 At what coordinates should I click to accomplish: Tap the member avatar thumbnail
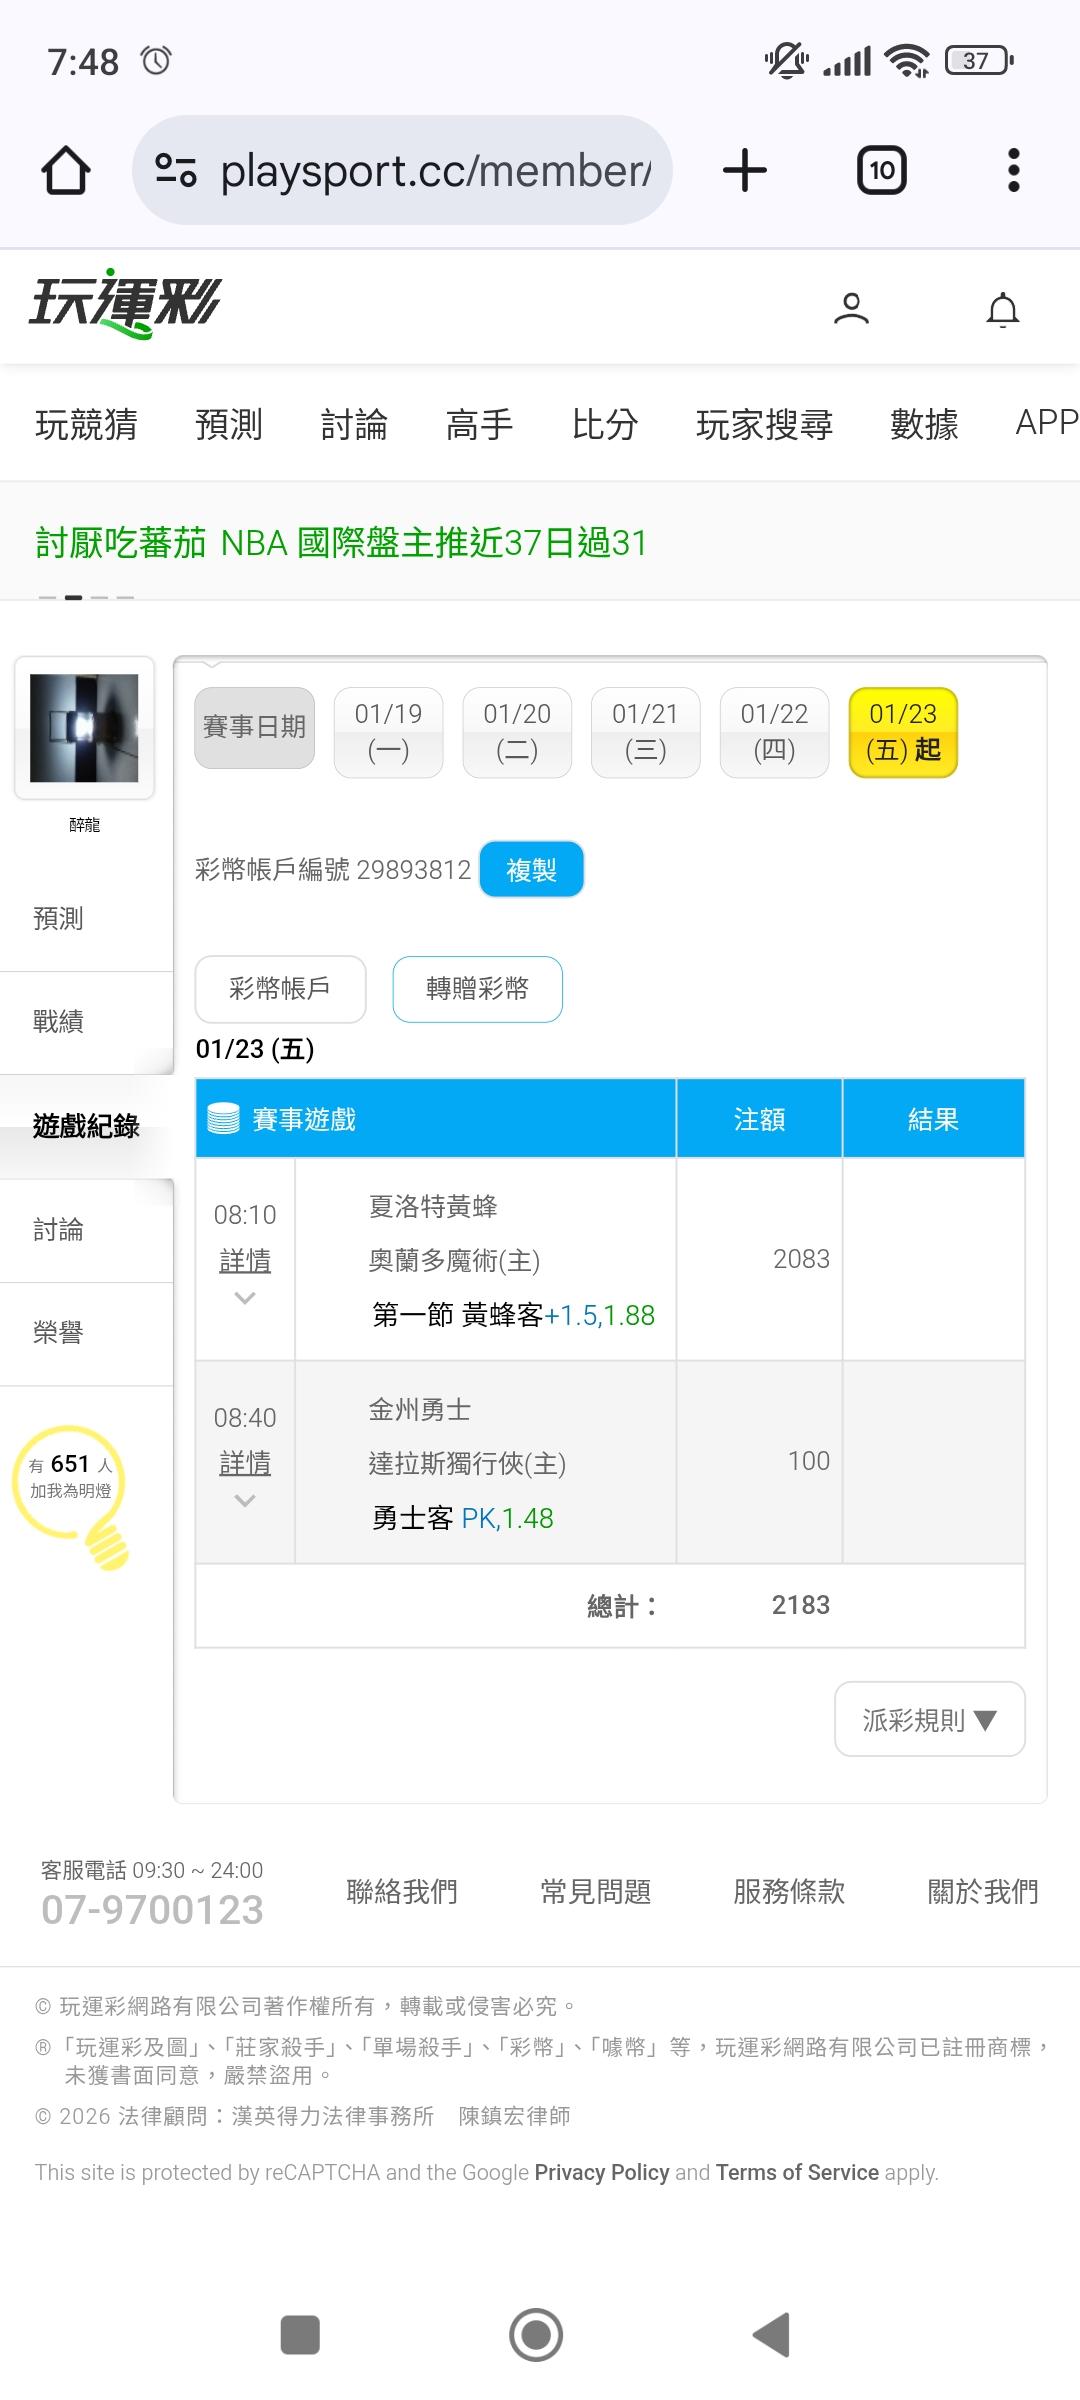click(84, 728)
